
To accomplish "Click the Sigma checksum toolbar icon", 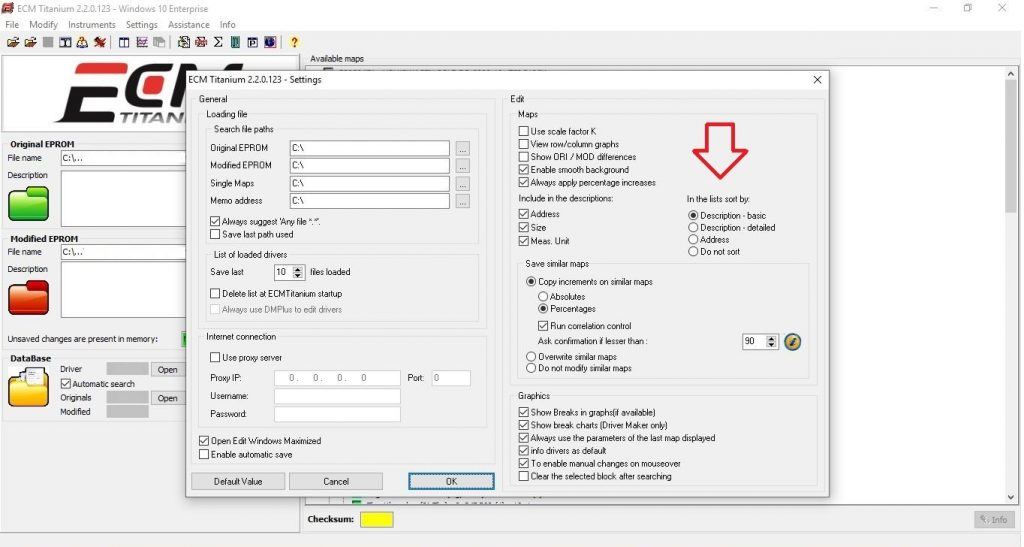I will click(218, 42).
